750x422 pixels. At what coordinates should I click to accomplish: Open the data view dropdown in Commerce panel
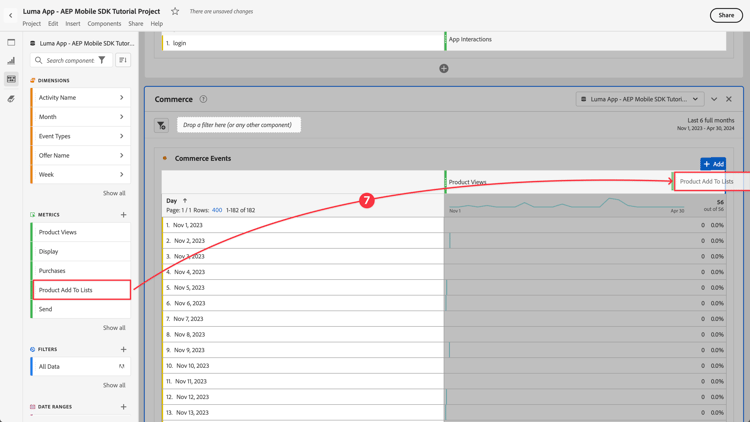click(x=640, y=99)
